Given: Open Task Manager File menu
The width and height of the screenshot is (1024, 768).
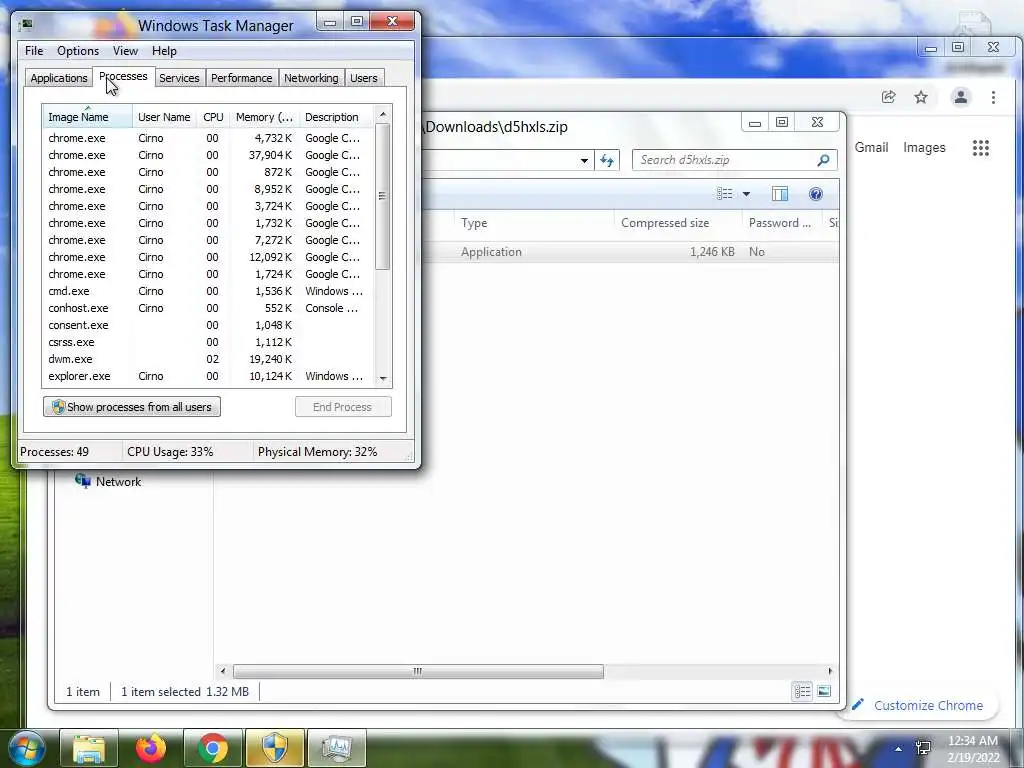Looking at the screenshot, I should pyautogui.click(x=34, y=51).
